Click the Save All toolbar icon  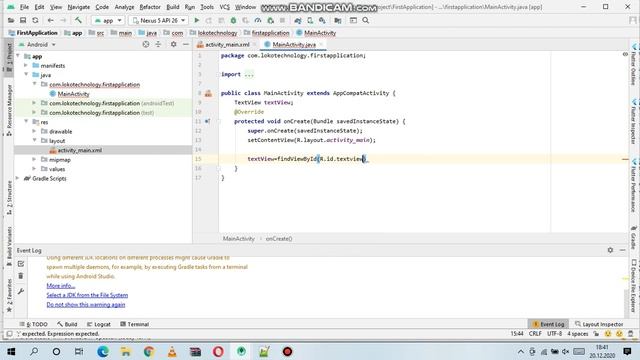23,20
